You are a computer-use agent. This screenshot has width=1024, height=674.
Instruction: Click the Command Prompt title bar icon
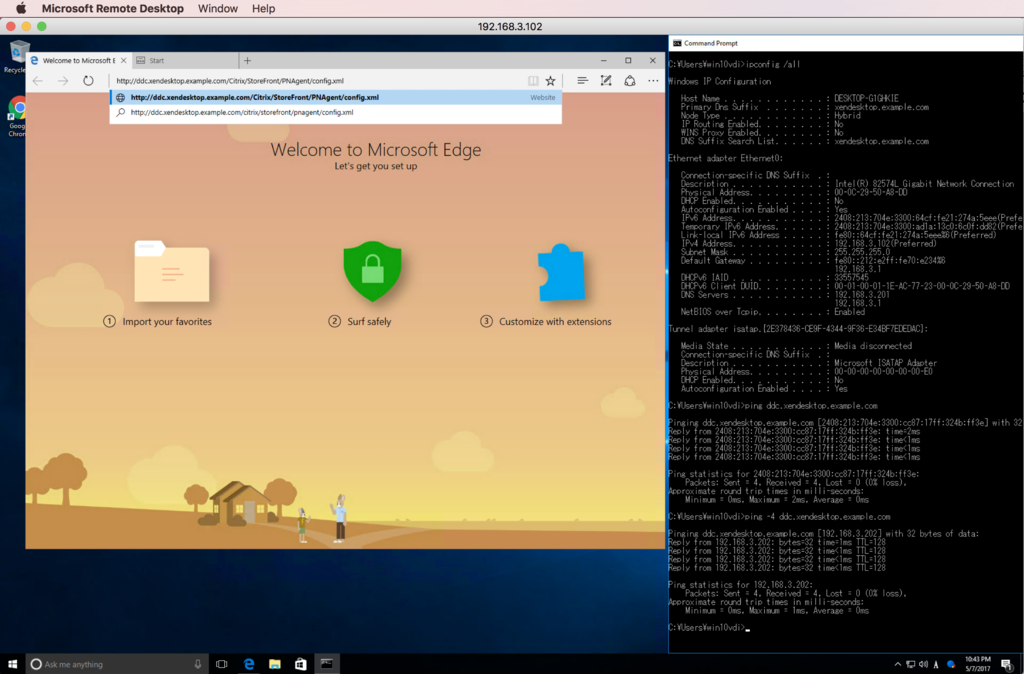[677, 43]
